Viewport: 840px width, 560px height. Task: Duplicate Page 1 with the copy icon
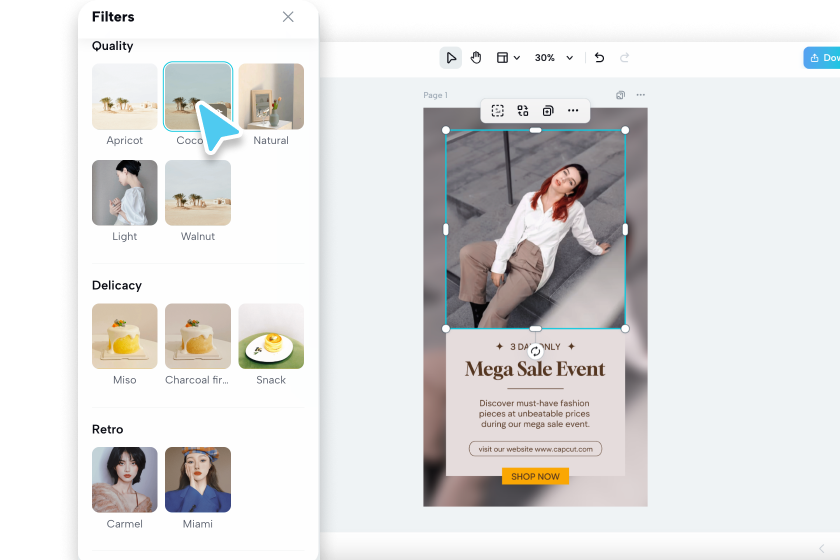click(620, 95)
